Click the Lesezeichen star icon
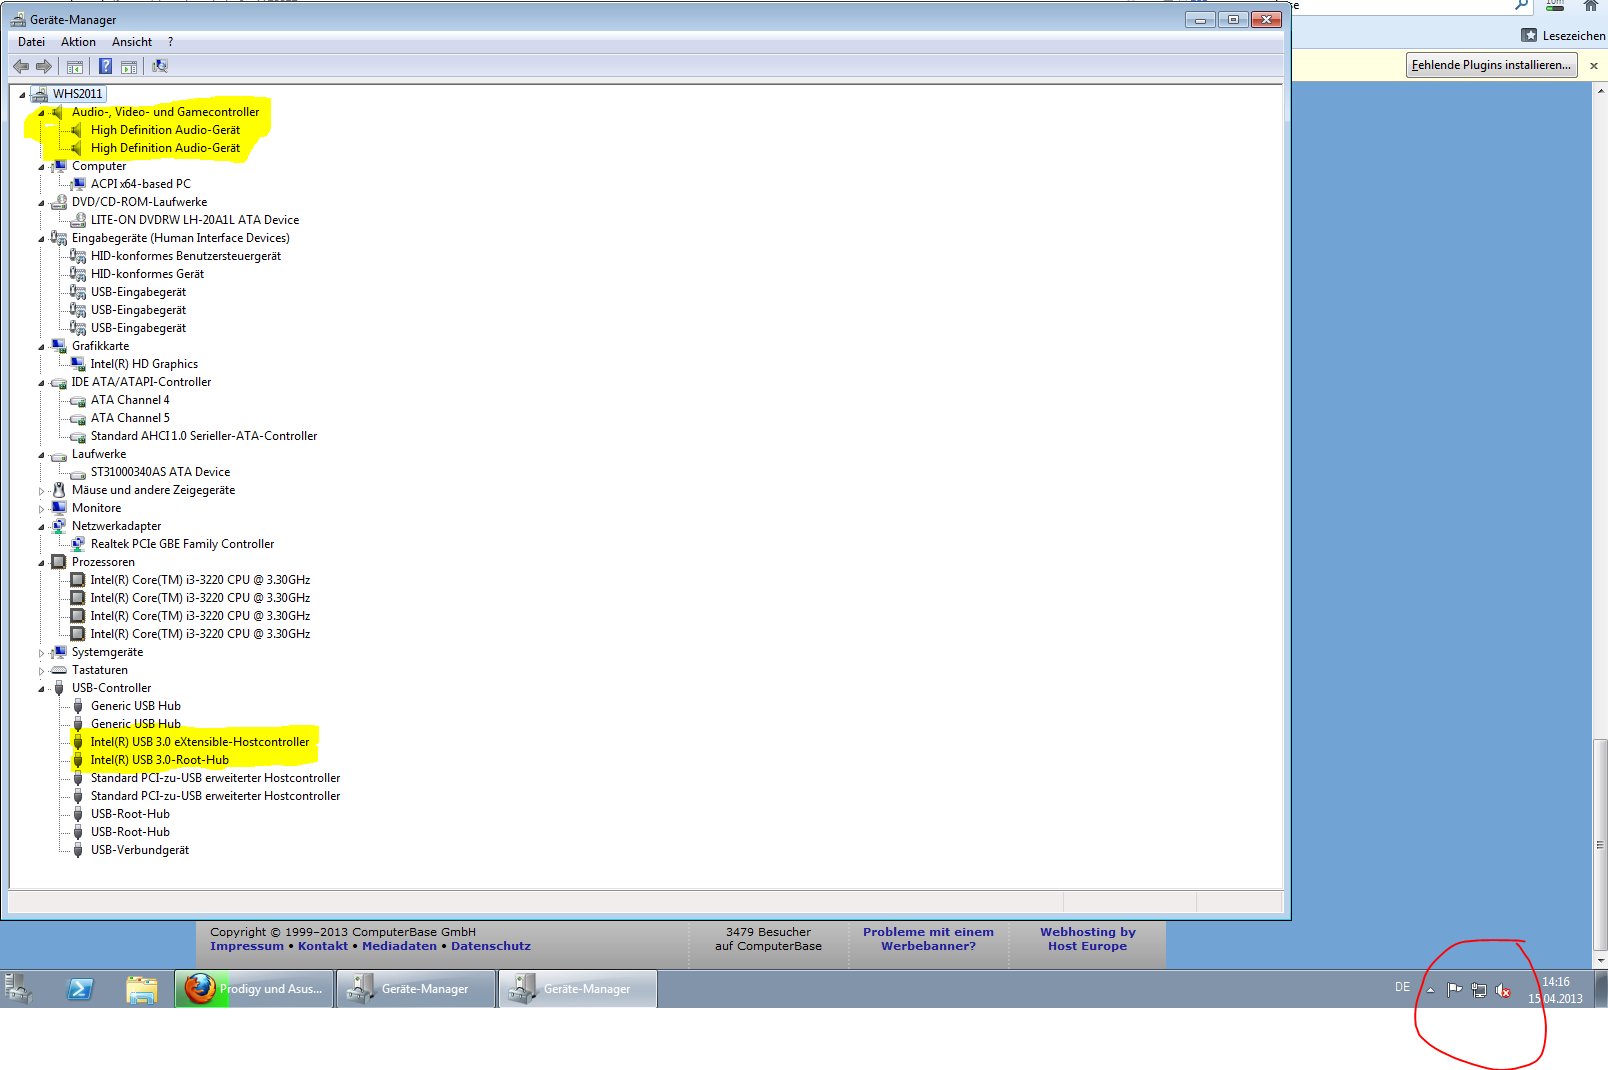This screenshot has height=1070, width=1608. coord(1529,35)
